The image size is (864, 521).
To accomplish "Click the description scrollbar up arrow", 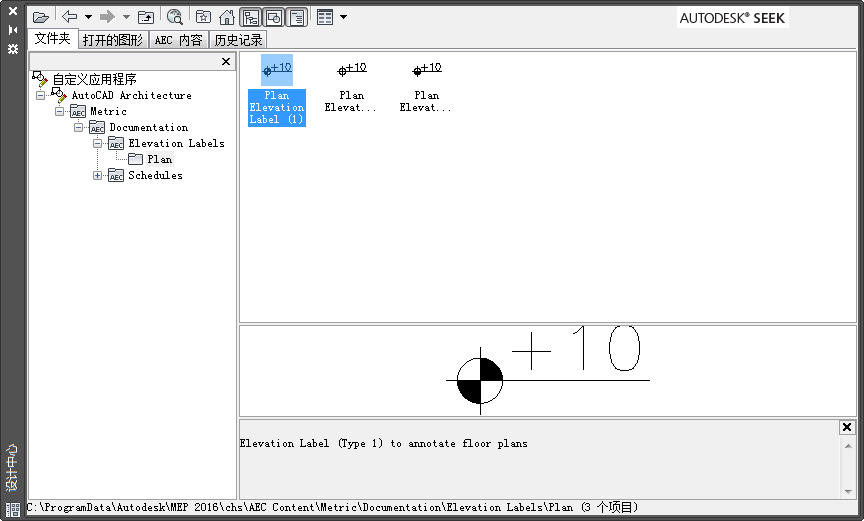I will coord(848,446).
